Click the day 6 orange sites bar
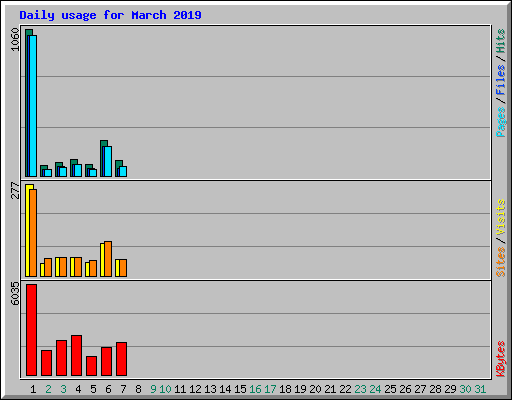This screenshot has height=400, width=512. point(108,259)
